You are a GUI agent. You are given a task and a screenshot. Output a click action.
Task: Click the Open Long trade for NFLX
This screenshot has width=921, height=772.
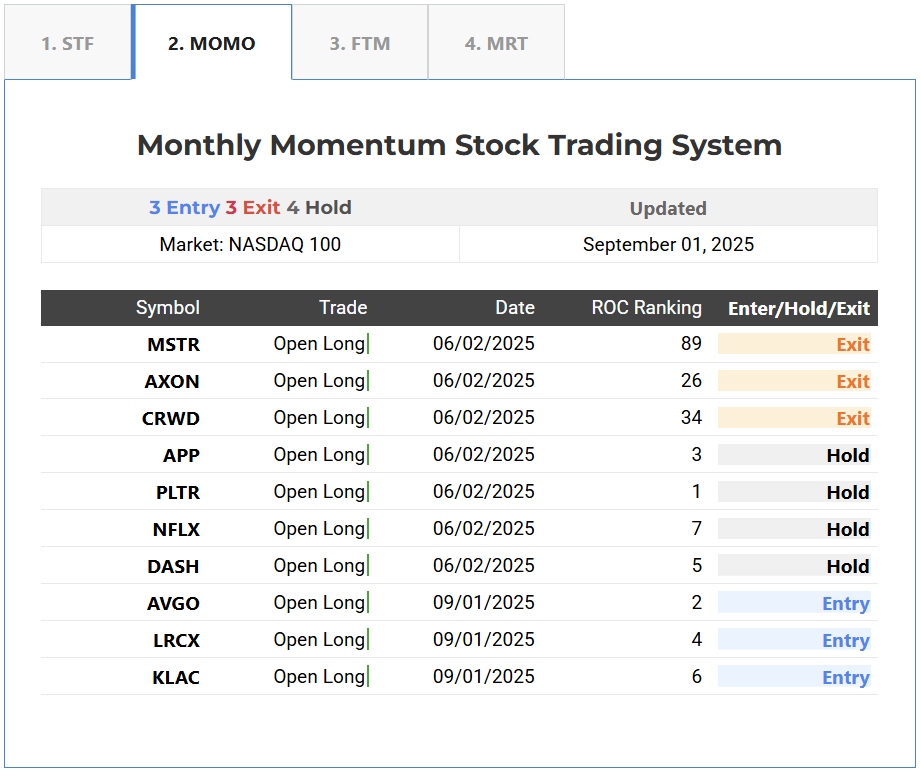[x=319, y=529]
